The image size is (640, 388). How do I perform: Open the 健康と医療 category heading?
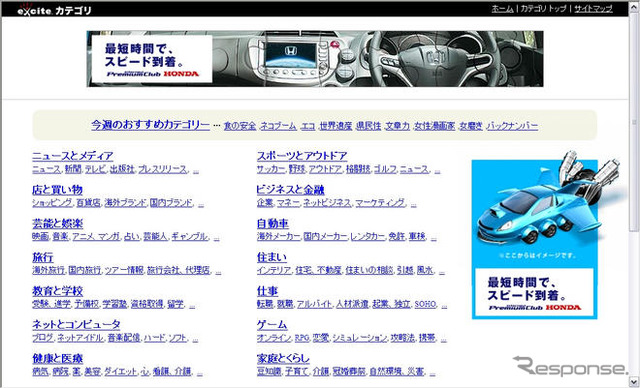[58, 359]
